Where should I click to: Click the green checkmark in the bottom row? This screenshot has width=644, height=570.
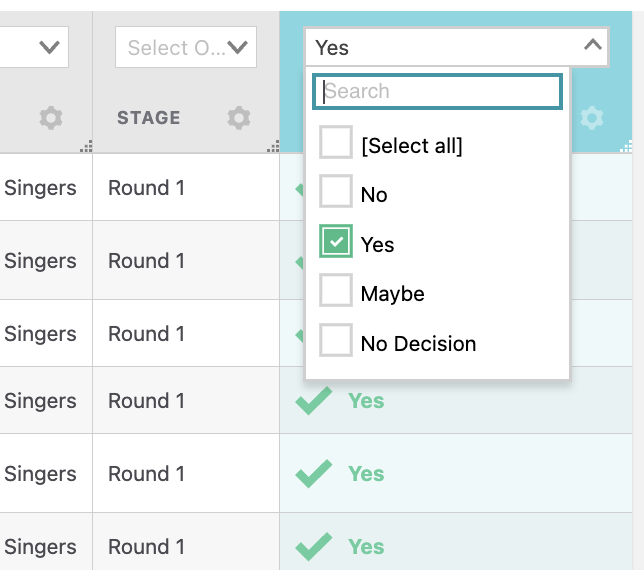314,547
